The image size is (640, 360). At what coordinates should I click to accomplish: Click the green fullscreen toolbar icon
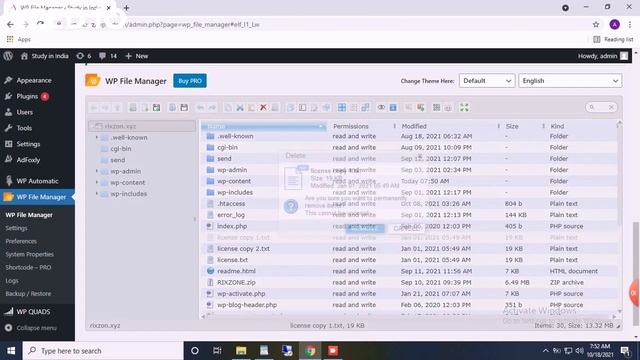pos(464,108)
